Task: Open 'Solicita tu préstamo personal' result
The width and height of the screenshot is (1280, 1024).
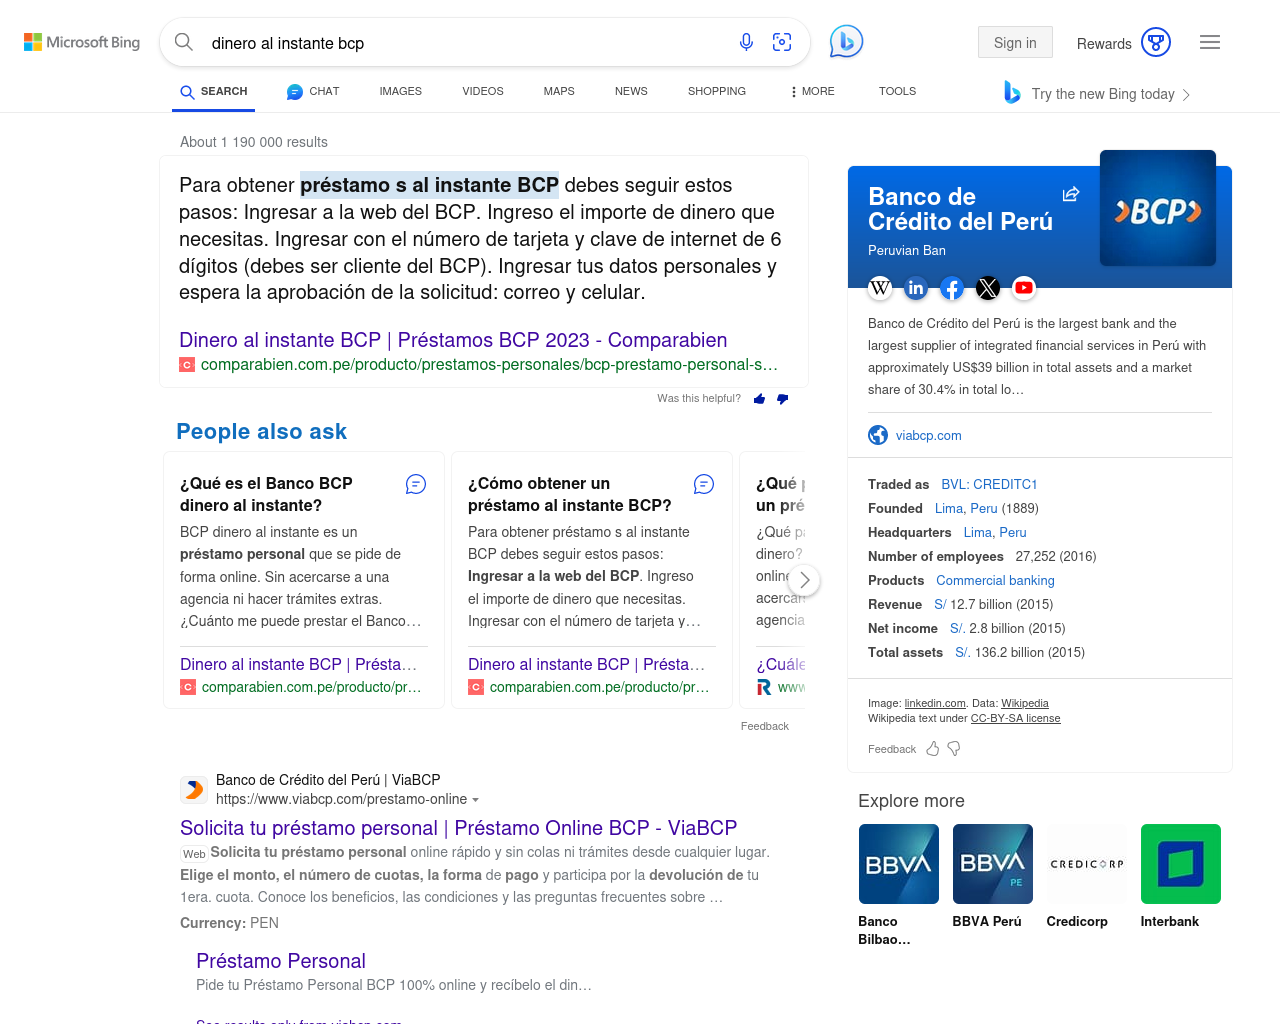Action: tap(458, 828)
